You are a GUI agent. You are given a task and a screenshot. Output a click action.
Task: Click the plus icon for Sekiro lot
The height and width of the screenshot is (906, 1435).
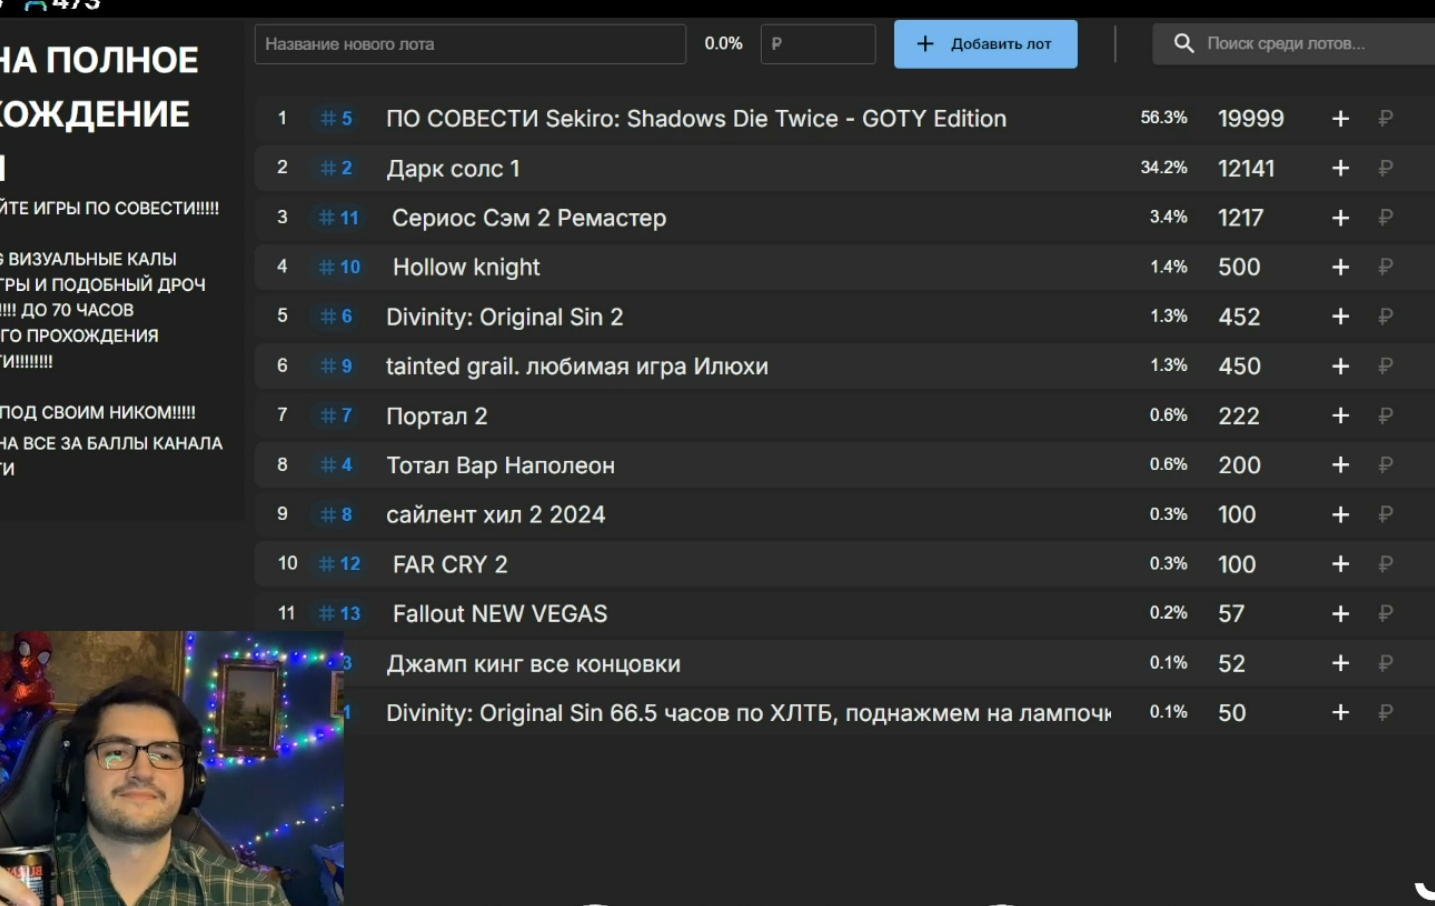click(1340, 119)
